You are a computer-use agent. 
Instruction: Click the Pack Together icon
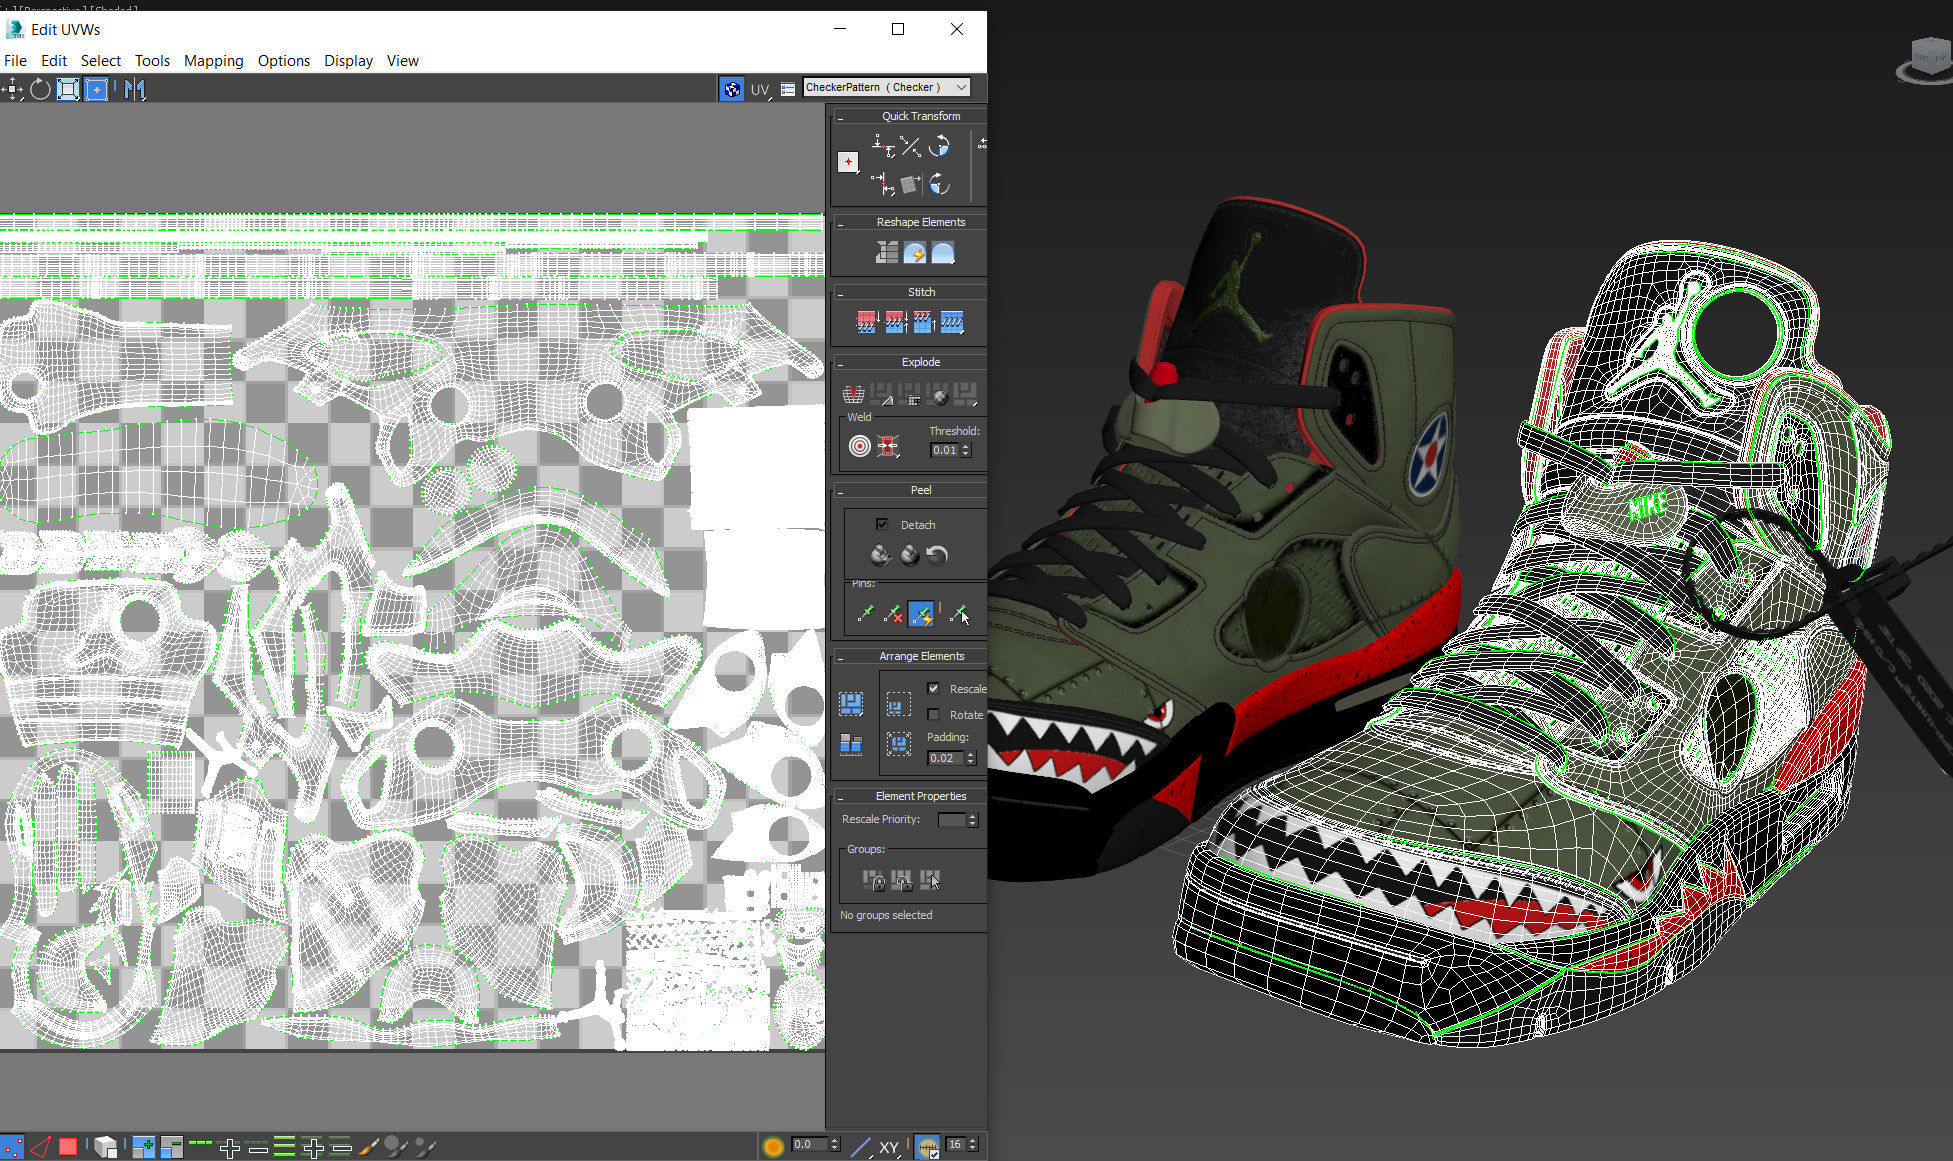(899, 704)
